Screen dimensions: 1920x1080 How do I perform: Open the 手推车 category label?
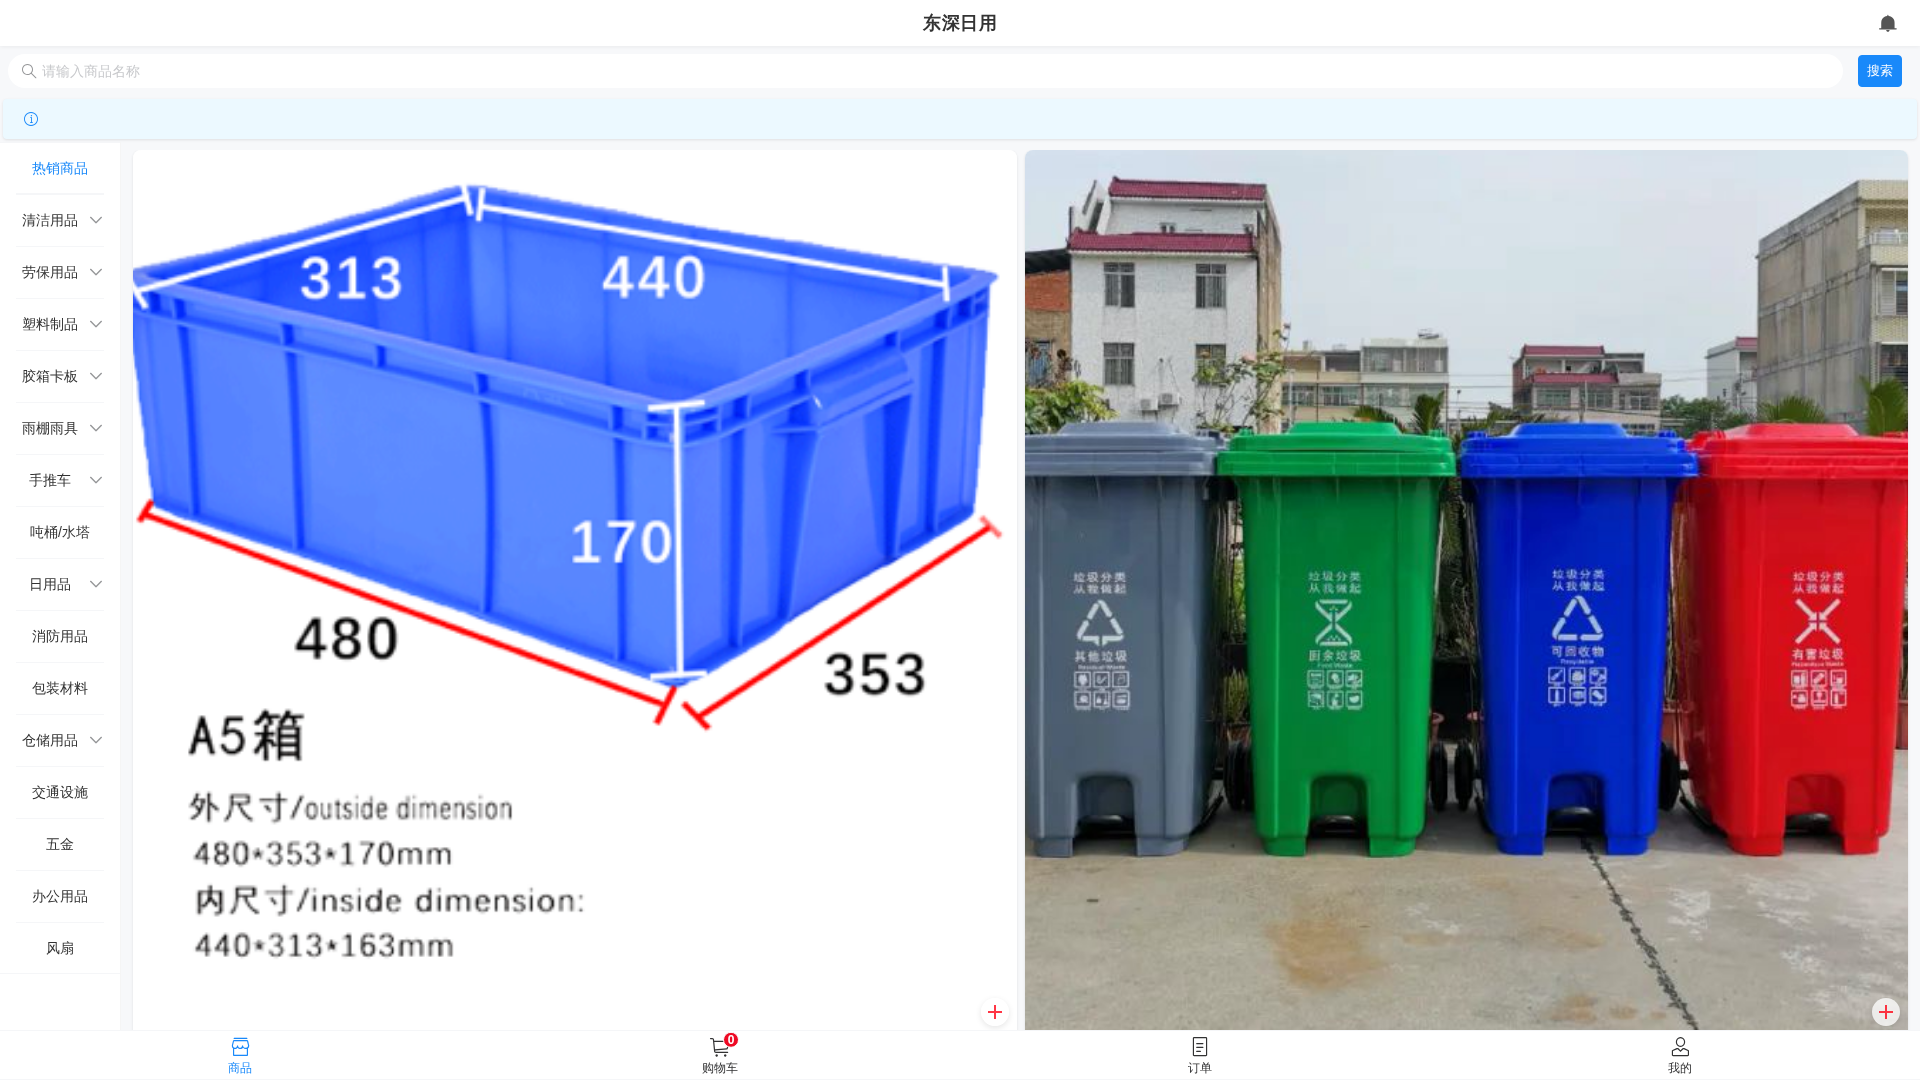pyautogui.click(x=50, y=480)
